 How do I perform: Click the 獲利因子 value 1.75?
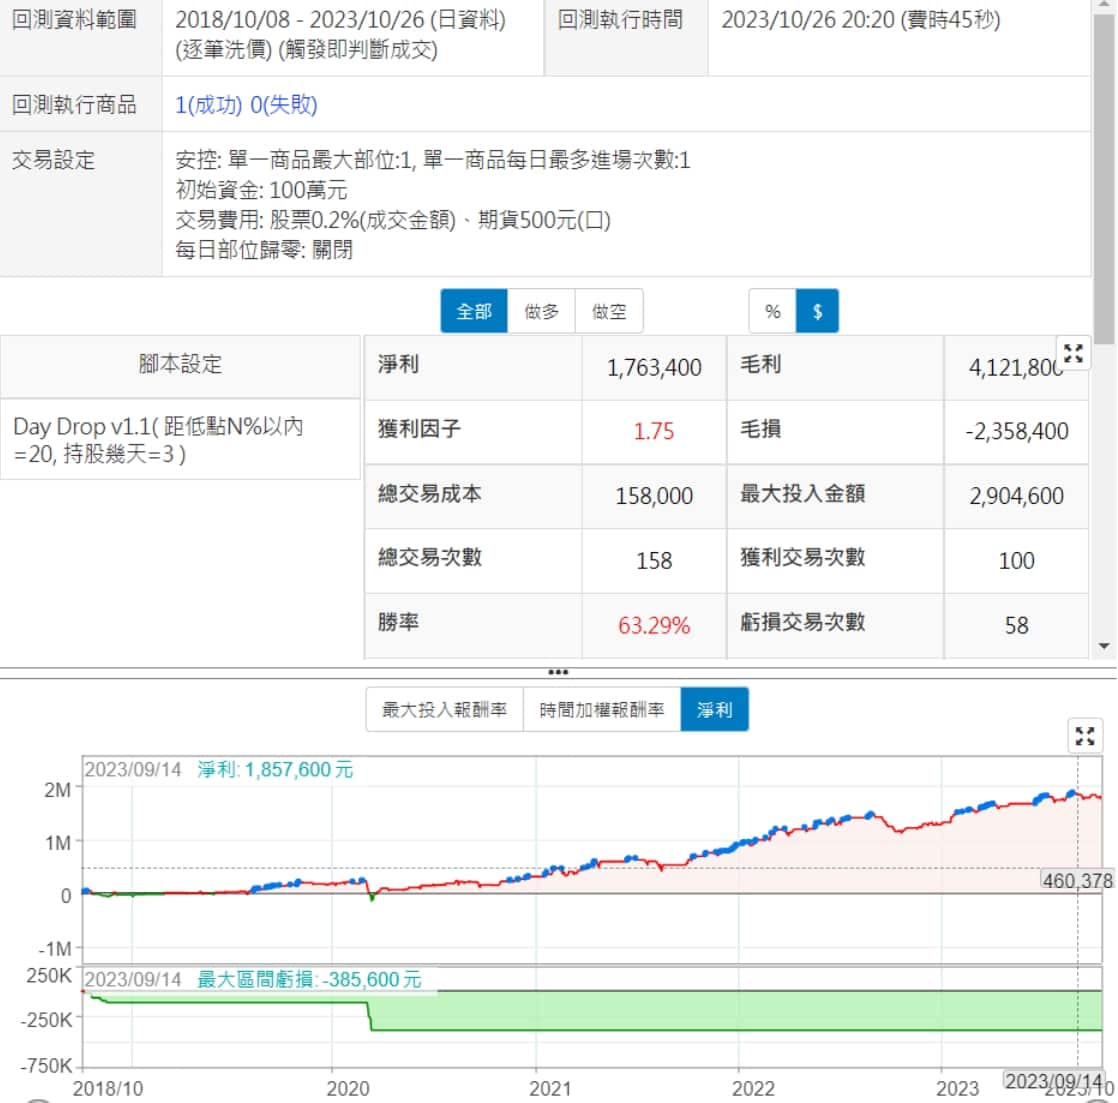point(654,431)
